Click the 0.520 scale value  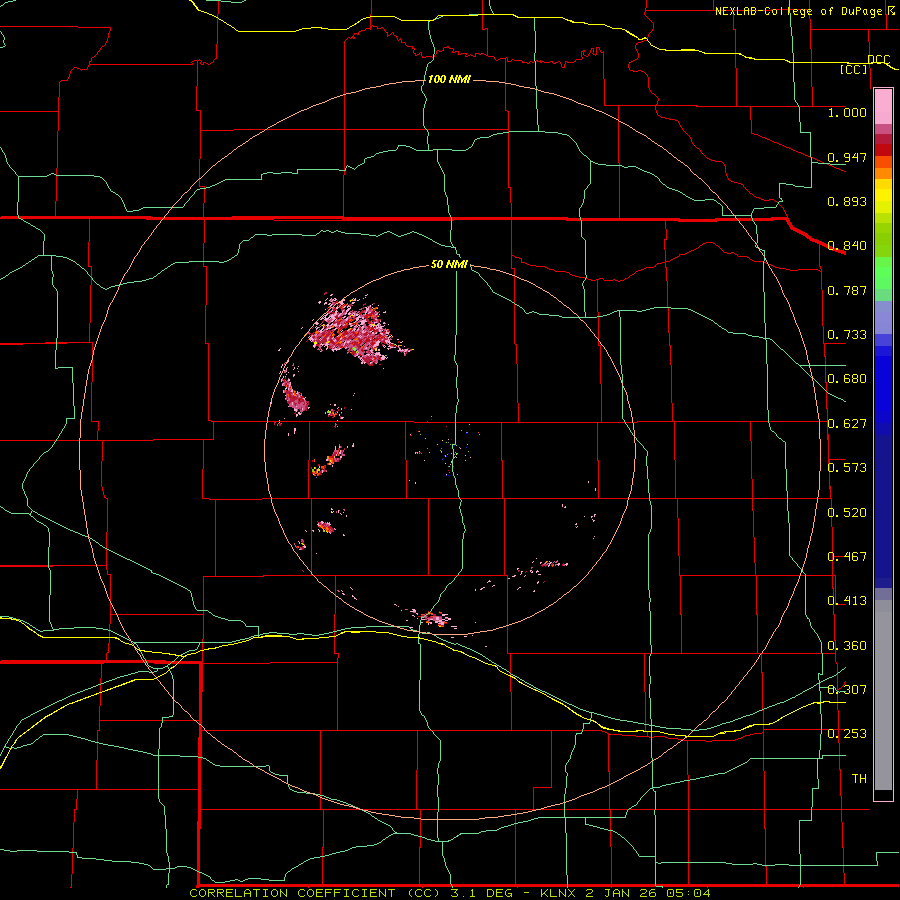click(x=847, y=513)
